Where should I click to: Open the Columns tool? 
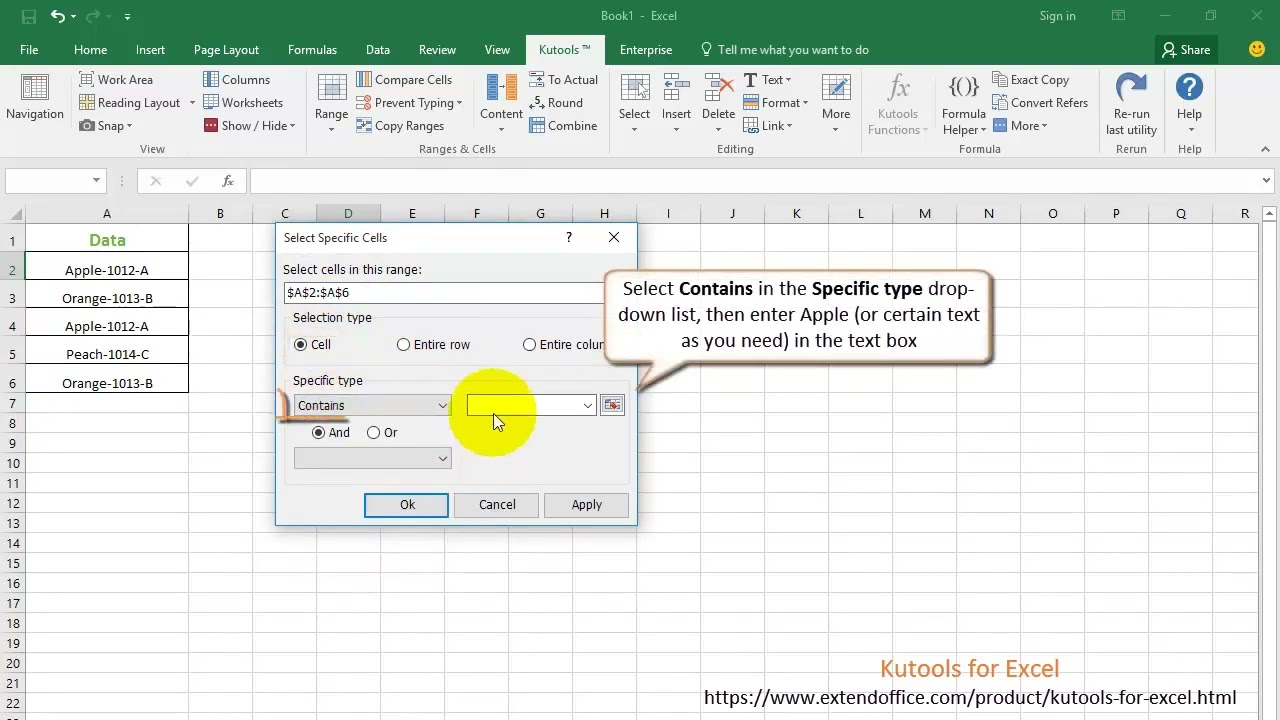pyautogui.click(x=236, y=80)
